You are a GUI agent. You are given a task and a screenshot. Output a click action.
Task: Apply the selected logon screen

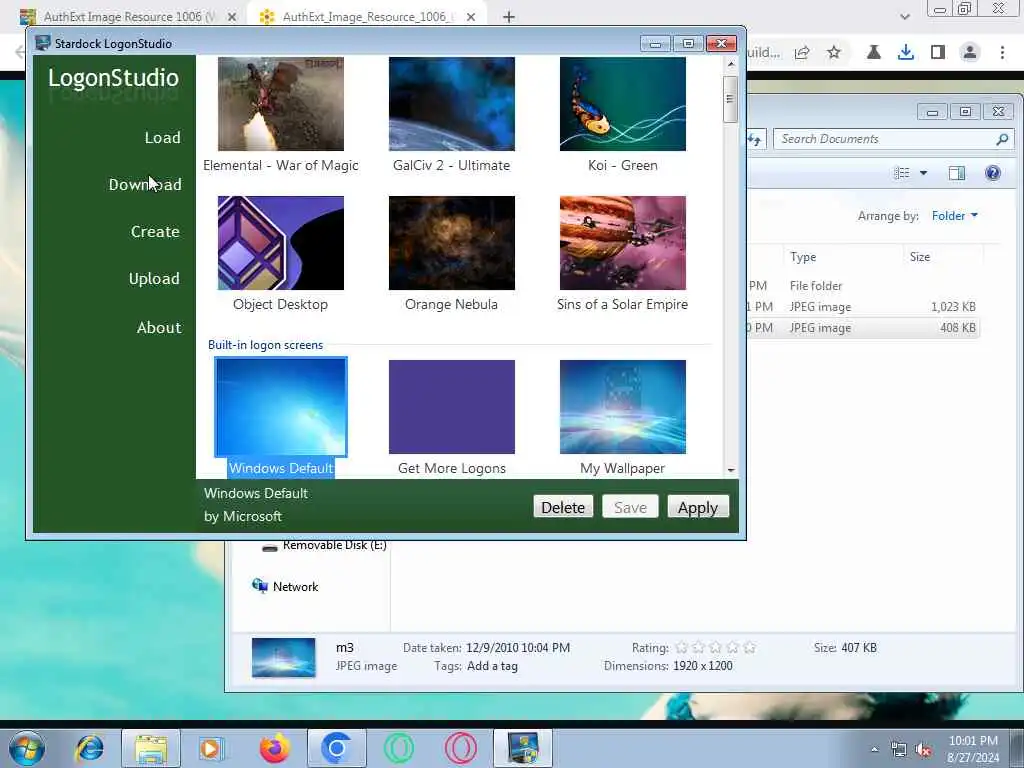coord(697,507)
